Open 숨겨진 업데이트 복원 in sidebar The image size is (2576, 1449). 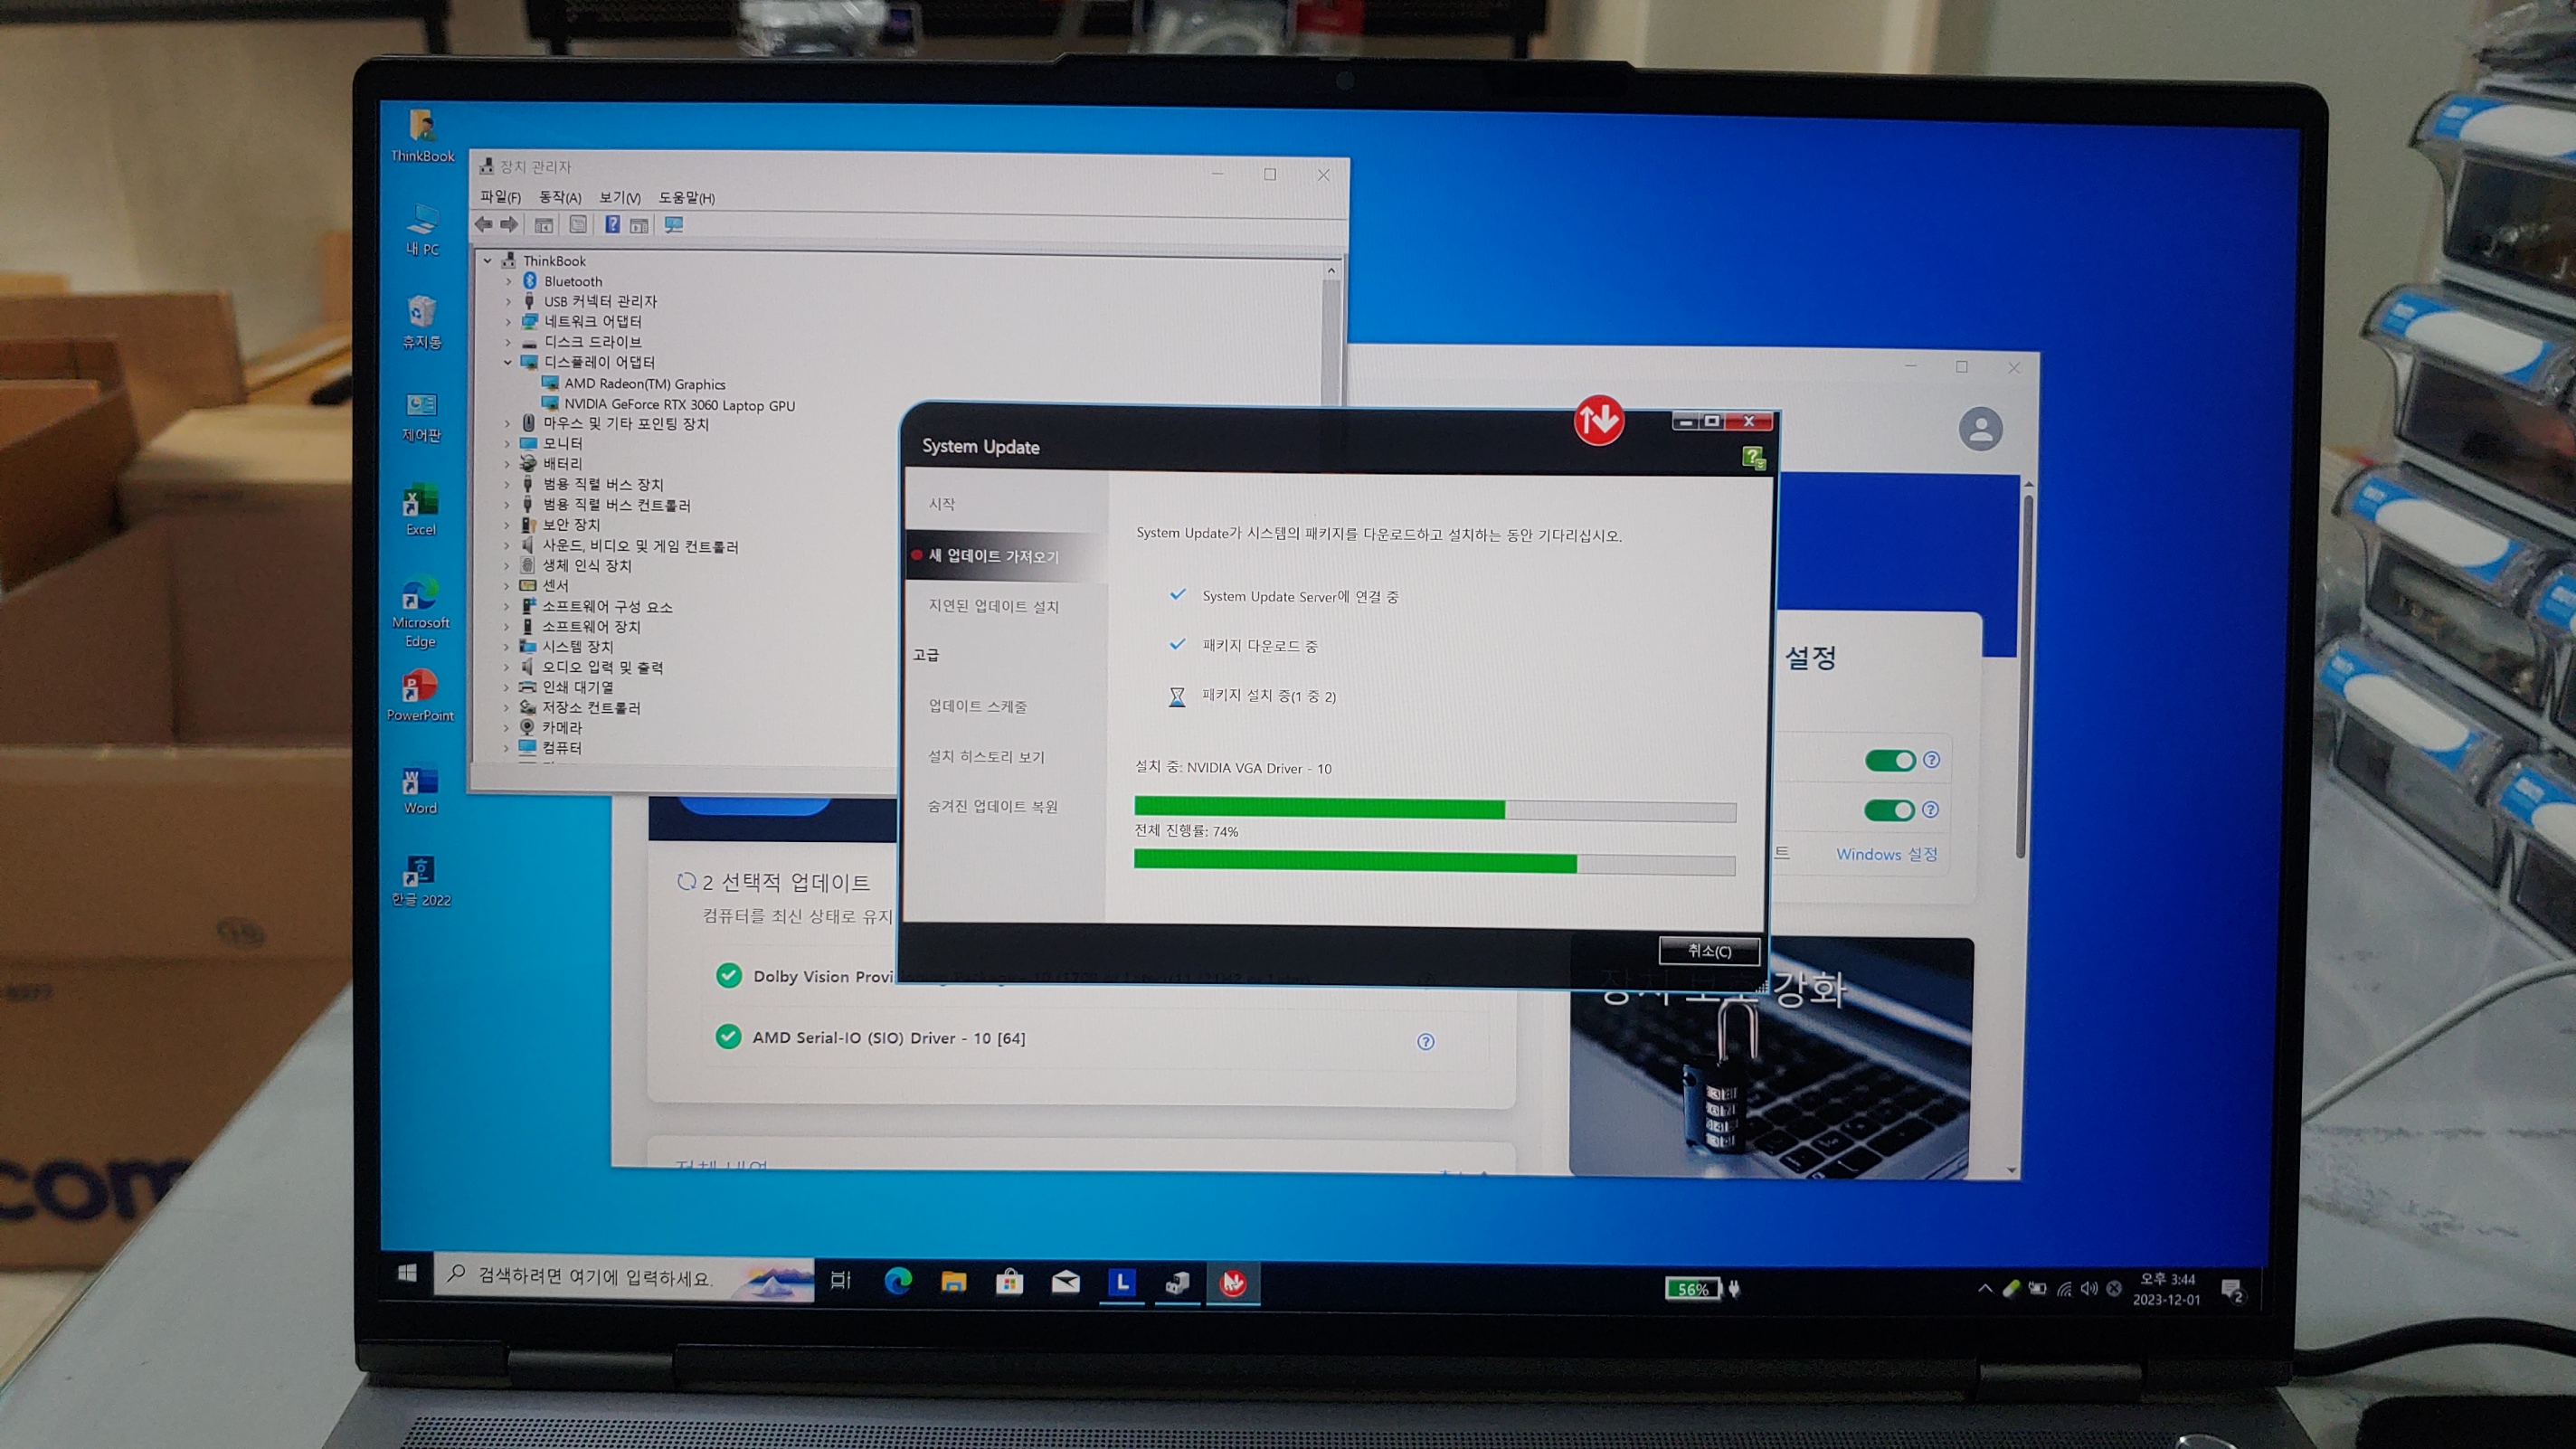tap(992, 806)
